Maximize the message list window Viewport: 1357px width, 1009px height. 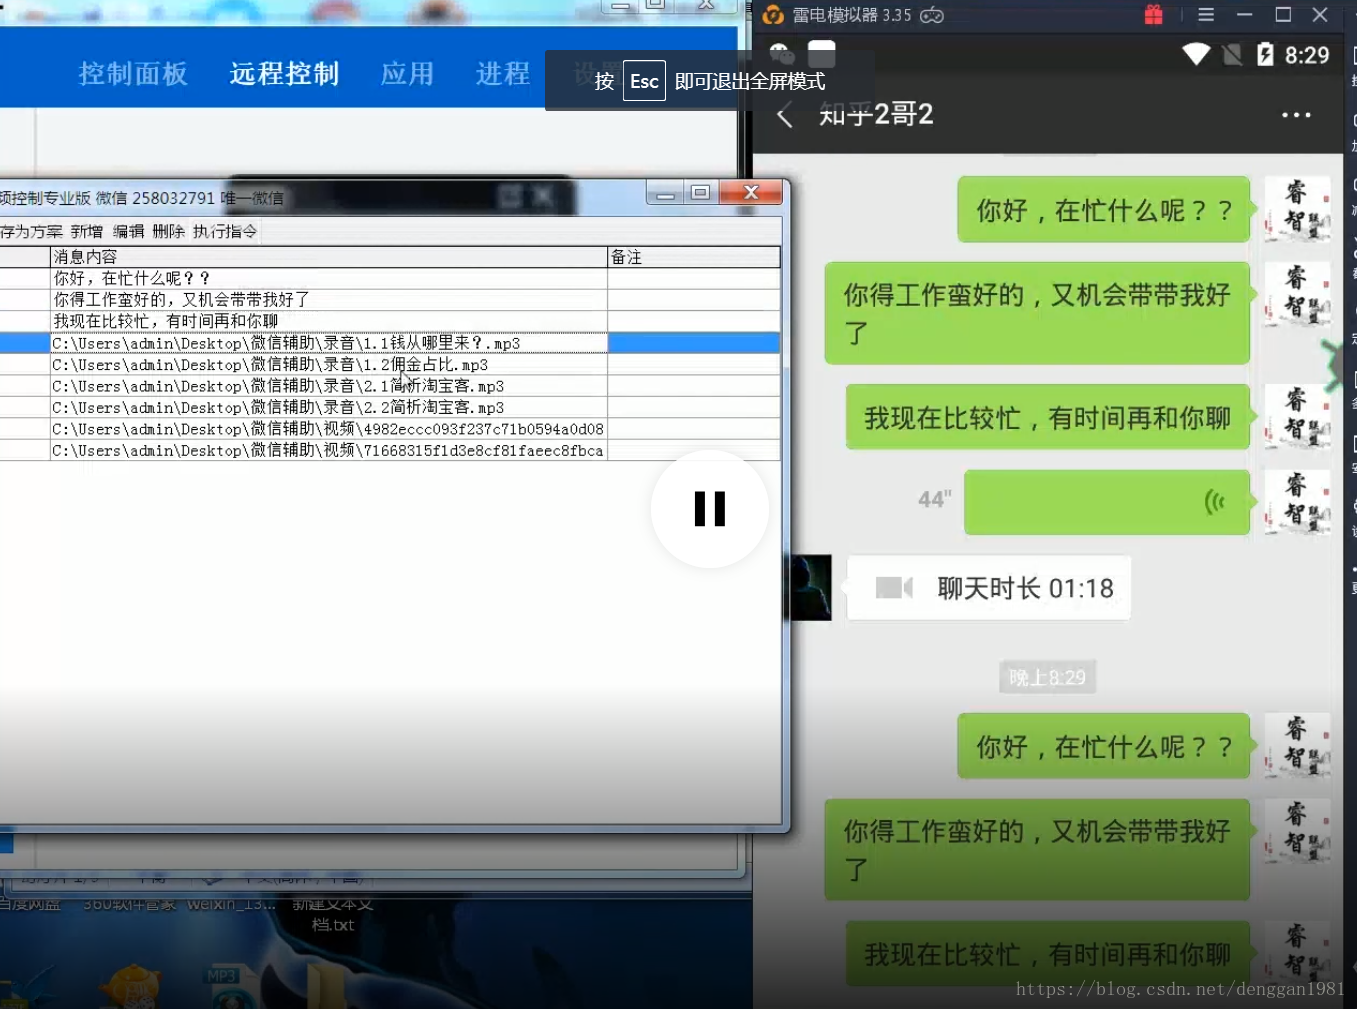click(x=701, y=192)
